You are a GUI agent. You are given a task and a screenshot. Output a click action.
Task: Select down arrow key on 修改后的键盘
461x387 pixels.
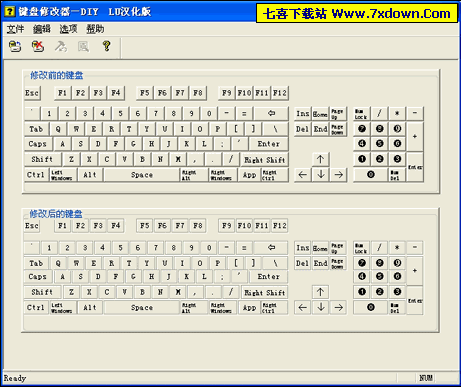click(321, 307)
